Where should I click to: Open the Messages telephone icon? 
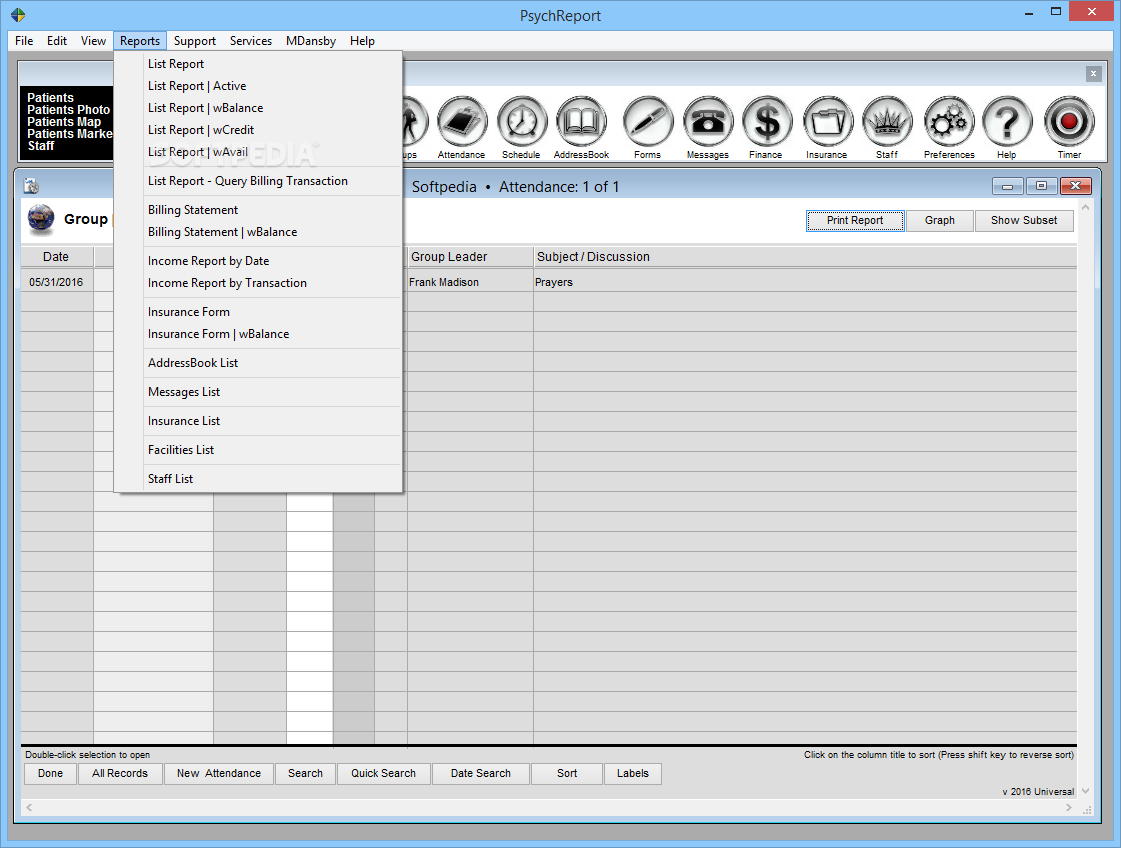pos(708,122)
